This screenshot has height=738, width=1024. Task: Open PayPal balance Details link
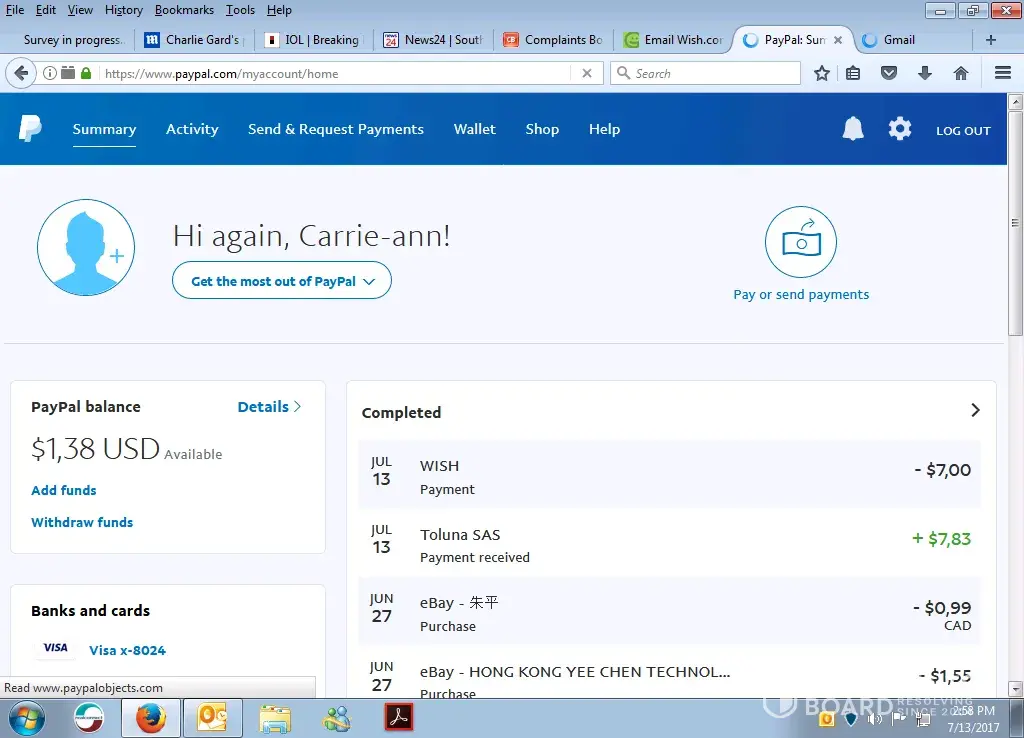268,407
